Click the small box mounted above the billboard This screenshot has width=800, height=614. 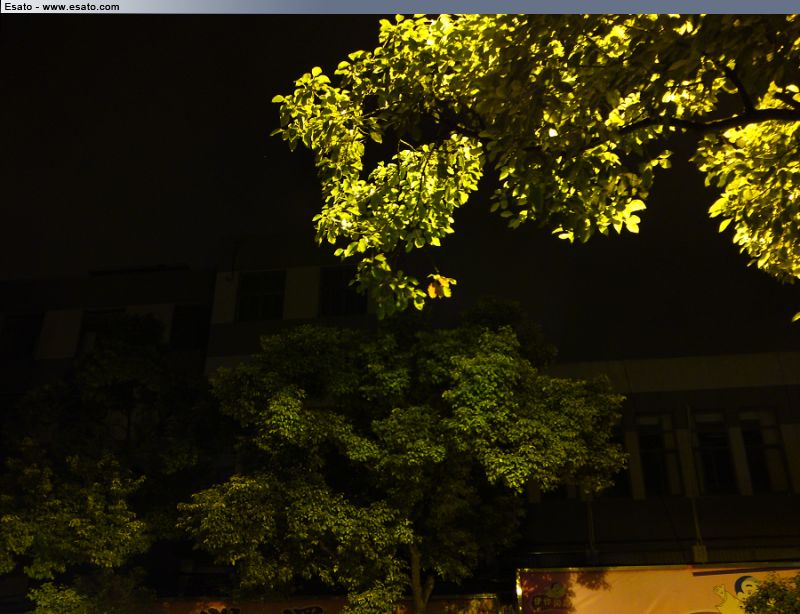click(700, 553)
